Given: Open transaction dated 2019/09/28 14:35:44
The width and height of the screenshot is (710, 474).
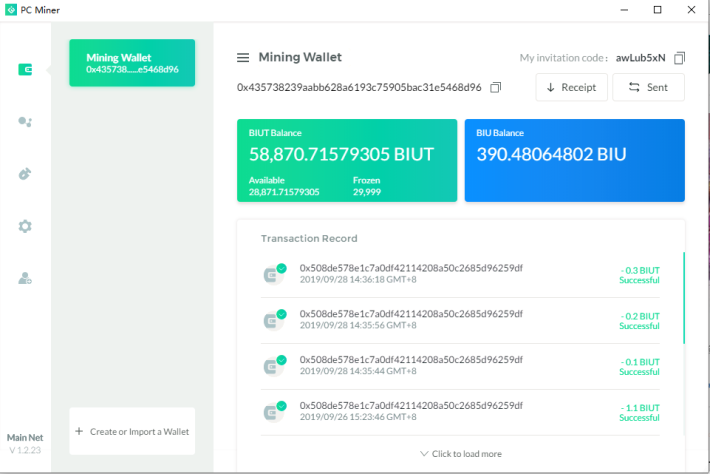Looking at the screenshot, I should tap(460, 366).
